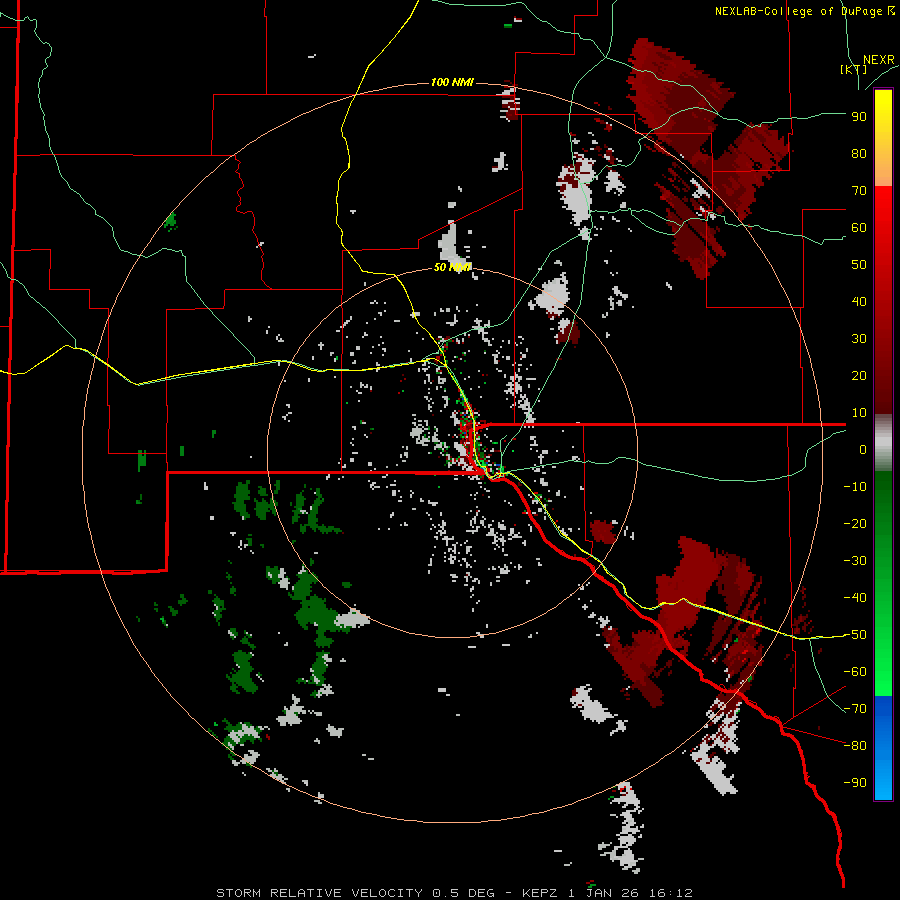Click the 100 NMI range ring label
The height and width of the screenshot is (900, 900).
pyautogui.click(x=452, y=83)
